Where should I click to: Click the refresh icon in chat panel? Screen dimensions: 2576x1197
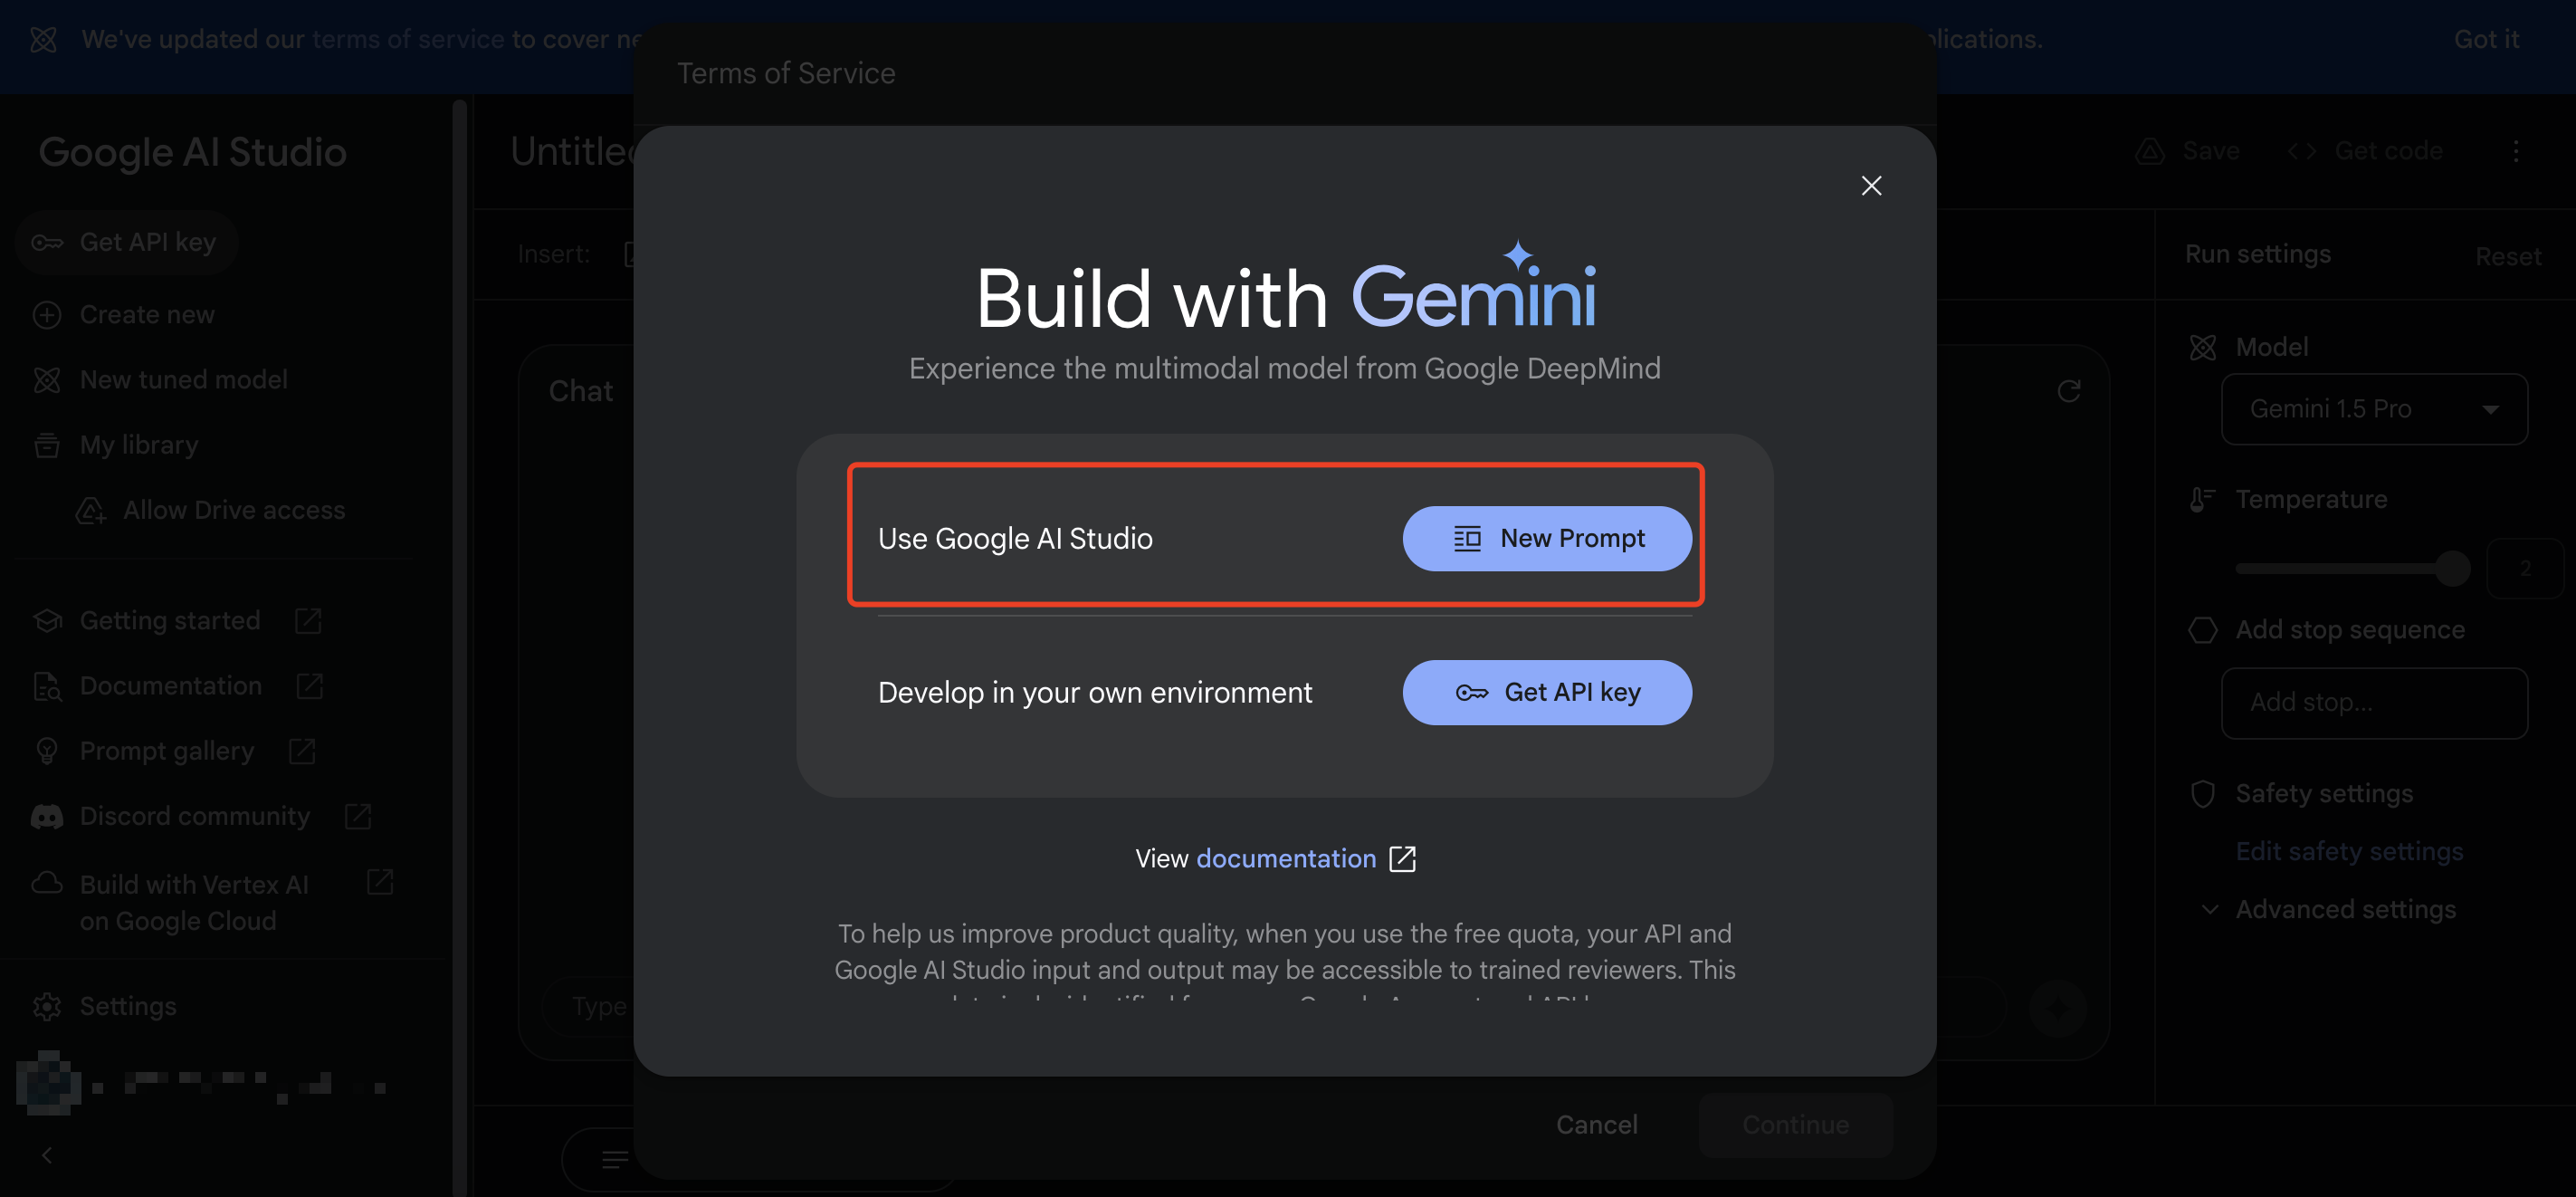click(x=2068, y=390)
